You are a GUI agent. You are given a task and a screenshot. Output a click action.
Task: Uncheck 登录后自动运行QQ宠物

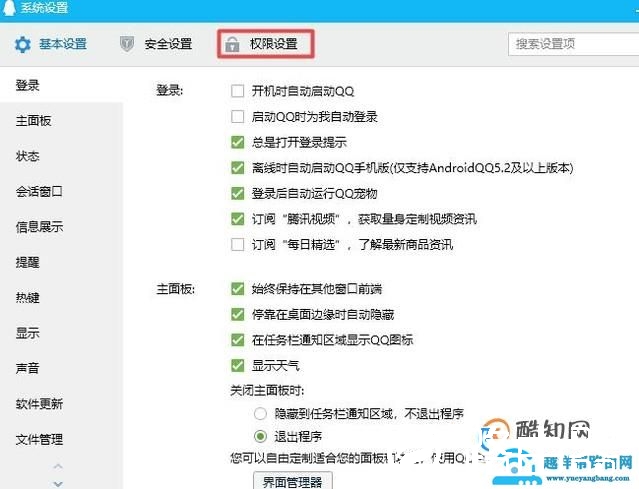(238, 193)
